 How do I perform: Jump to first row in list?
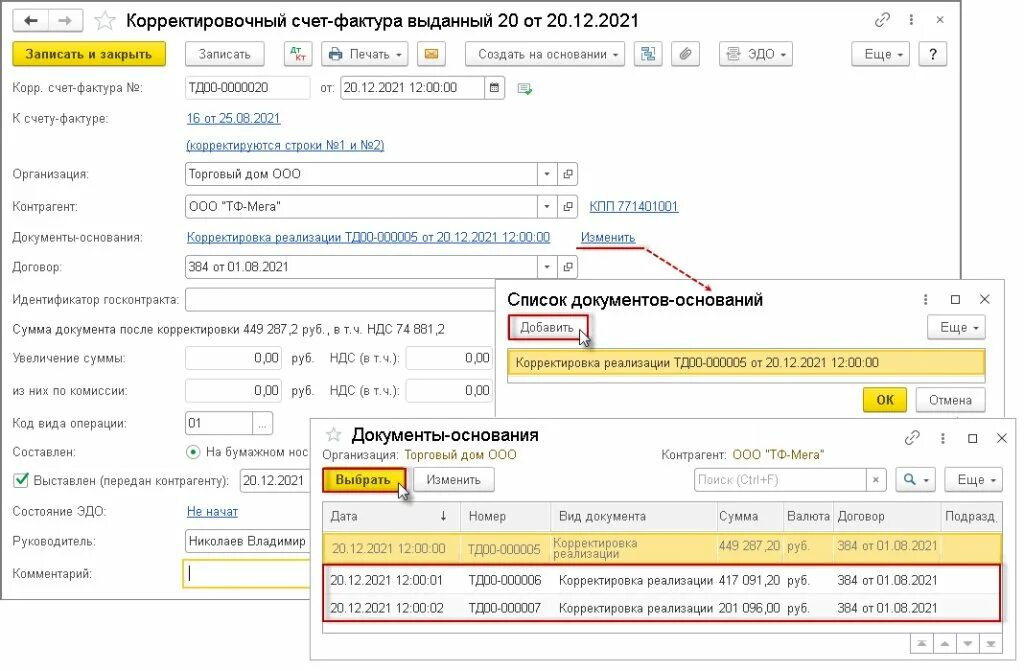tap(921, 644)
